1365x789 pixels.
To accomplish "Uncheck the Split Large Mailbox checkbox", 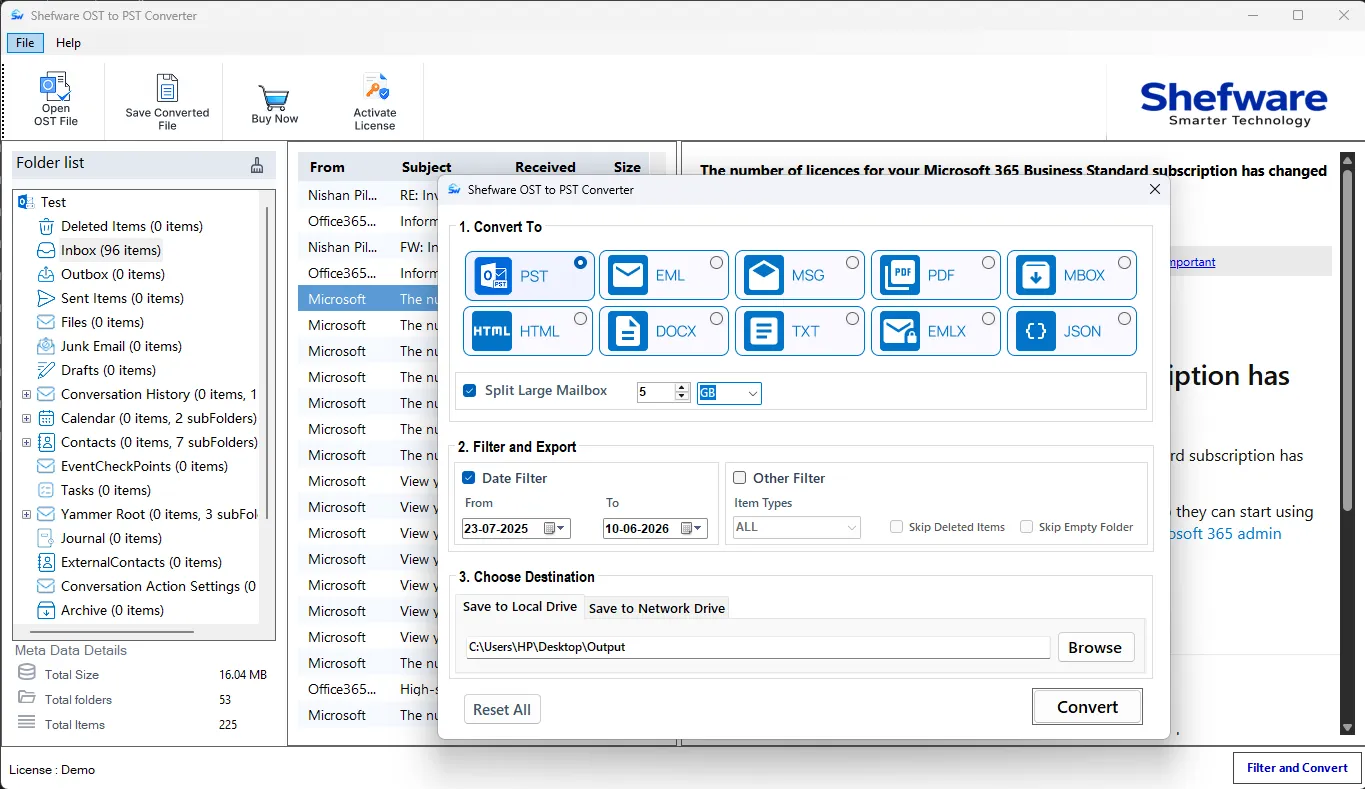I will (469, 390).
